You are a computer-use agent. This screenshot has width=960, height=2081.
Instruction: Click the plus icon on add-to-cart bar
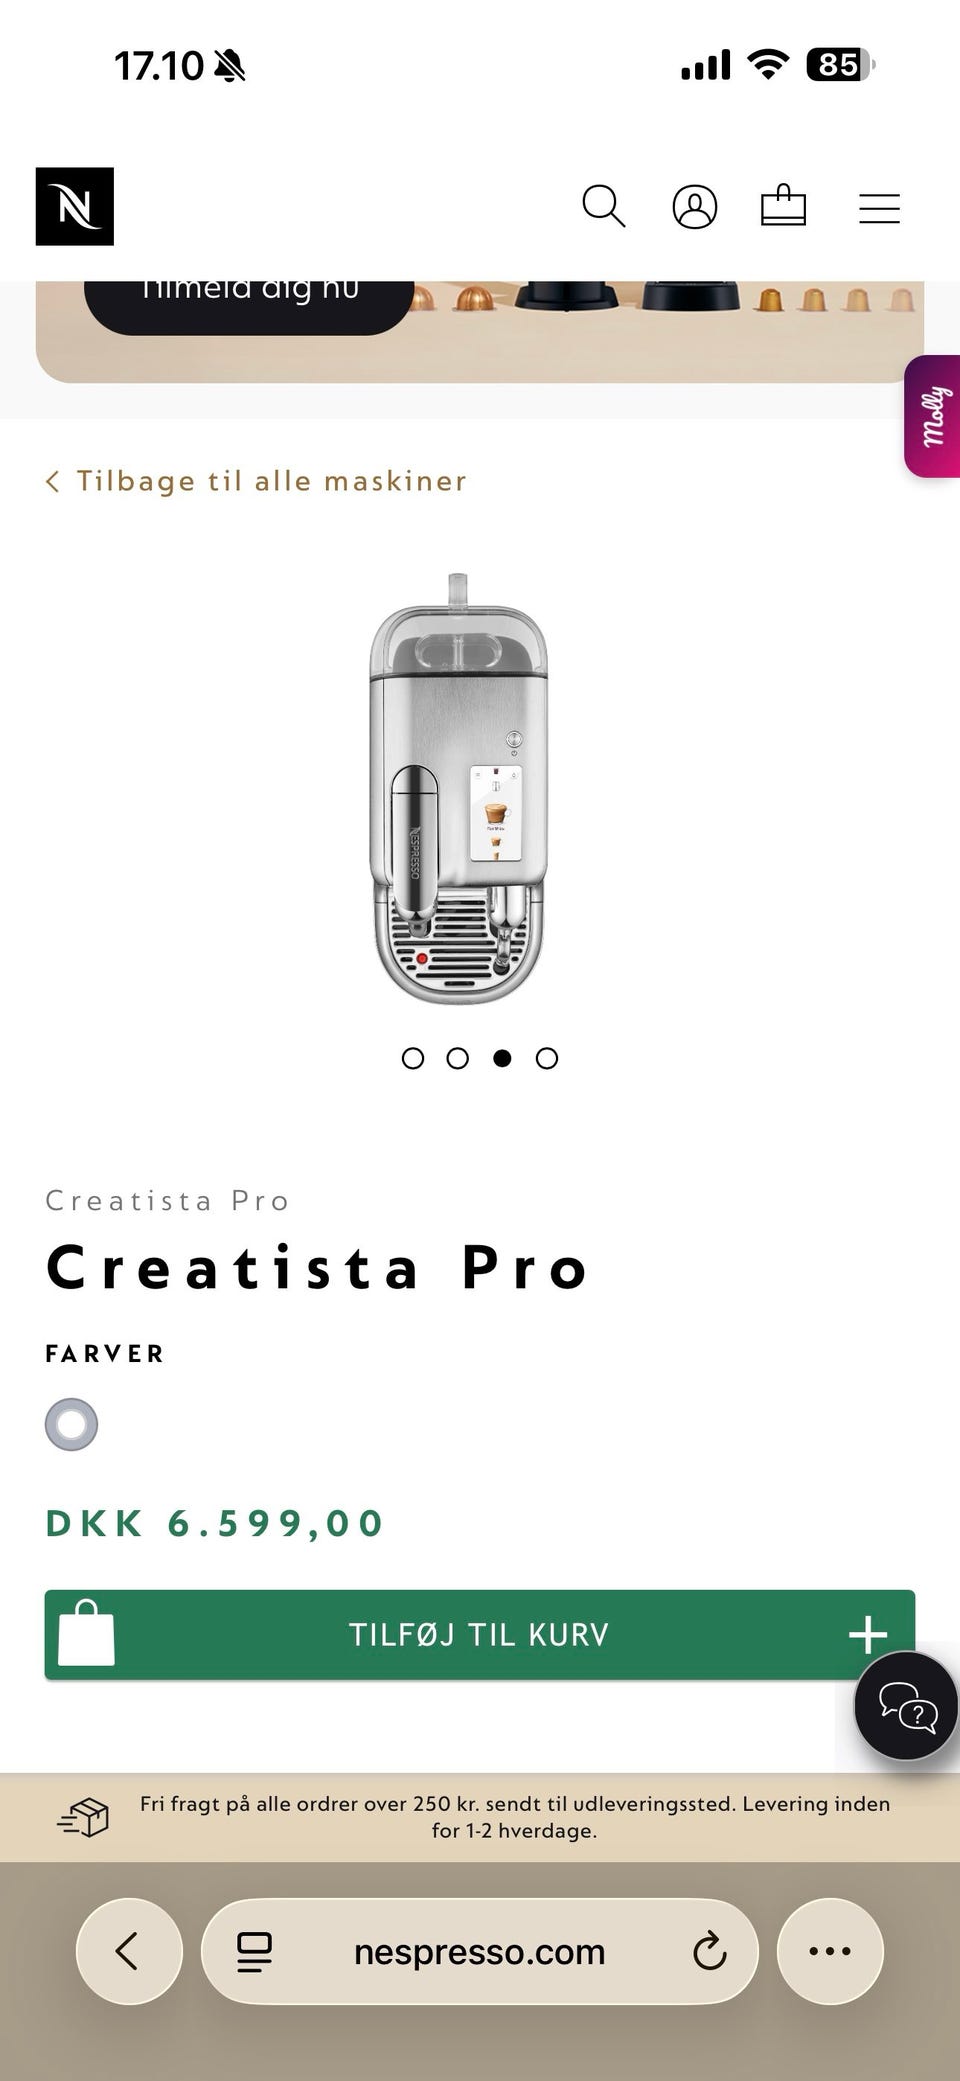pos(867,1635)
